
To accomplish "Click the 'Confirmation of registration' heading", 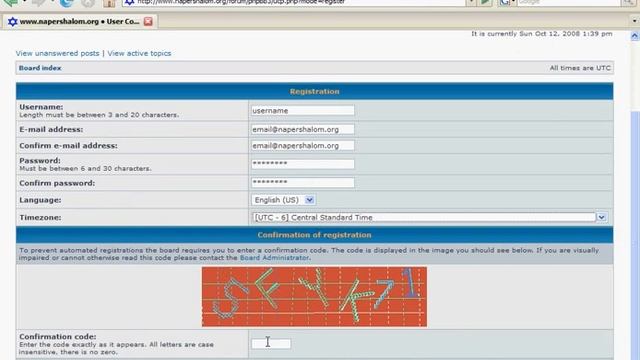I will (x=314, y=235).
